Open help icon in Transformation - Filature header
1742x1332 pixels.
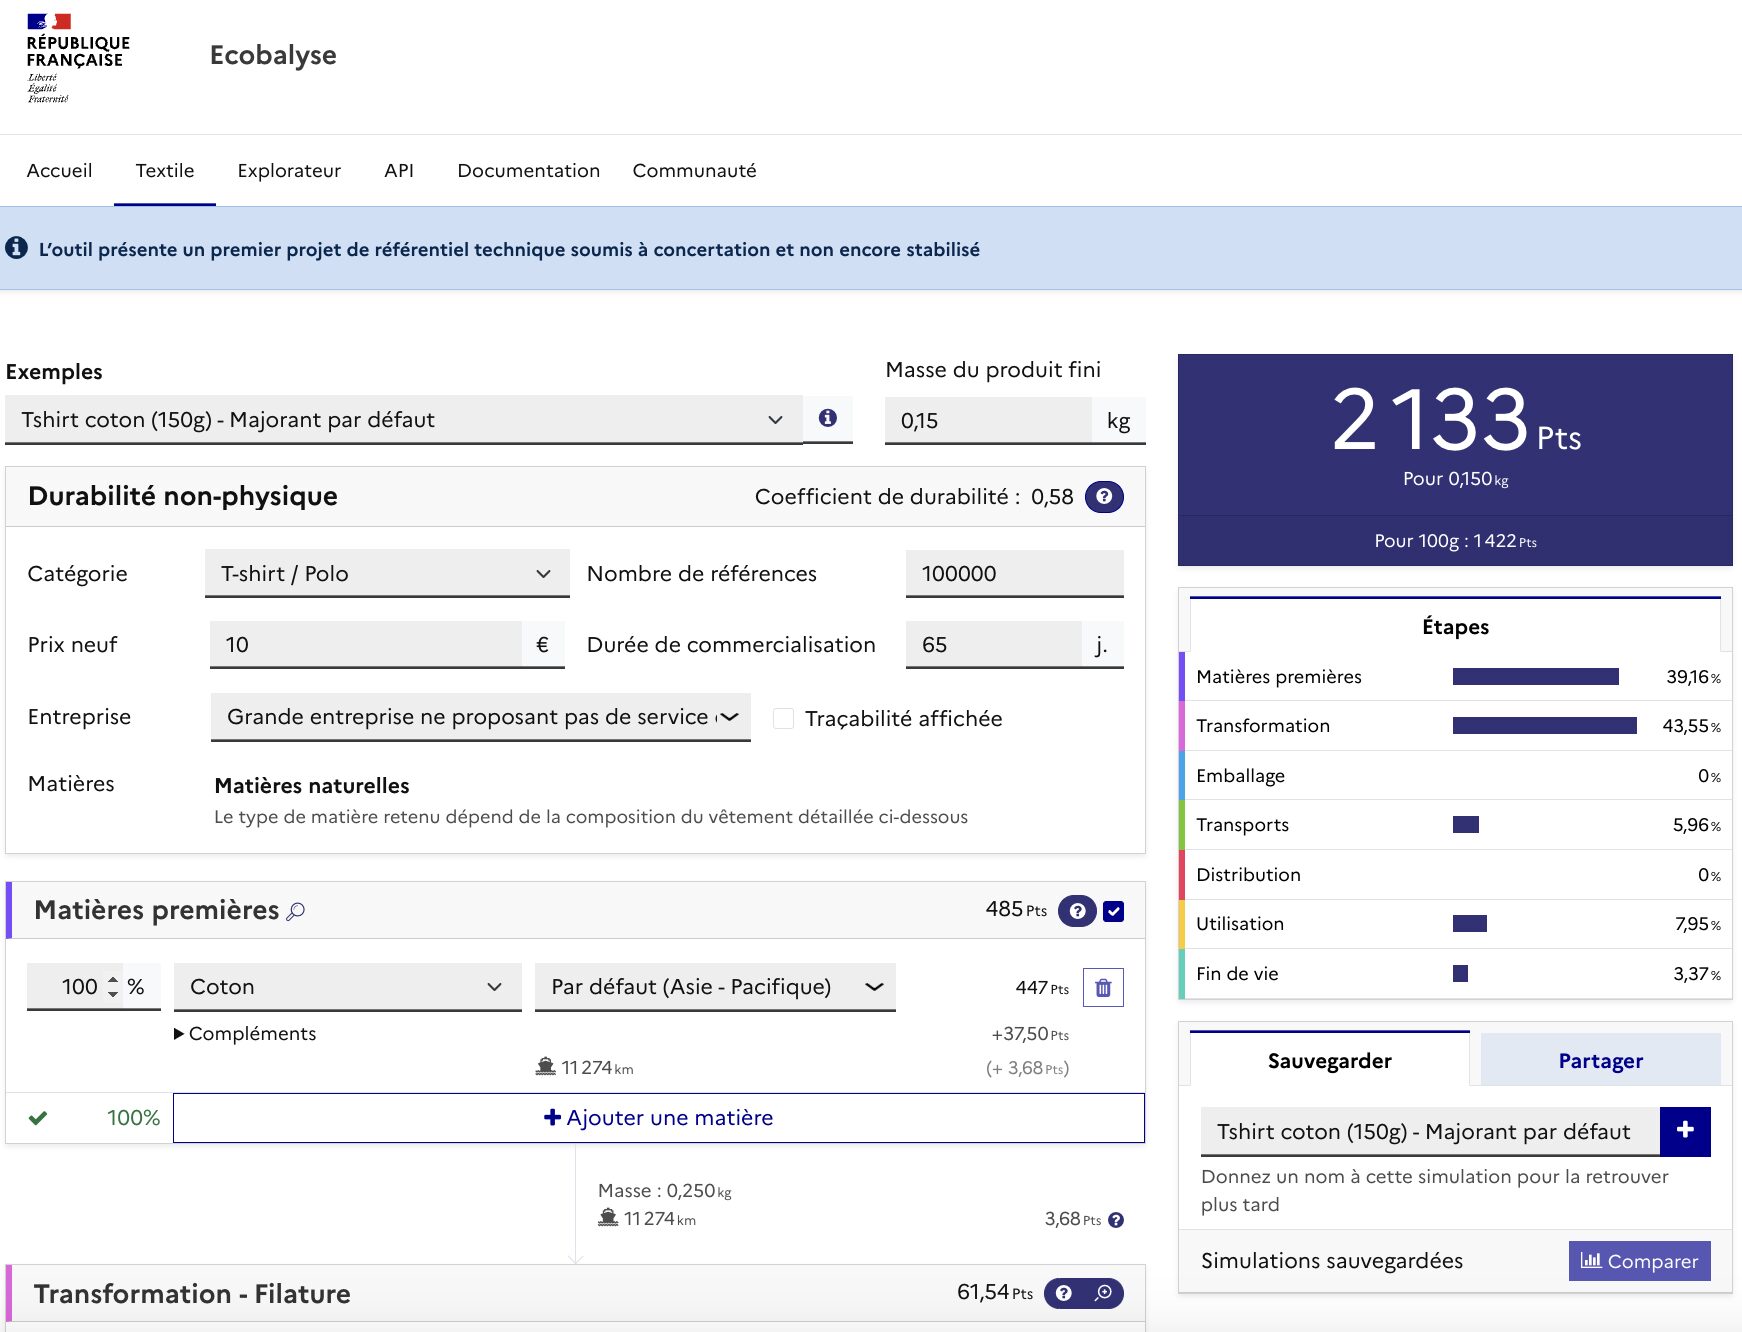point(1064,1293)
